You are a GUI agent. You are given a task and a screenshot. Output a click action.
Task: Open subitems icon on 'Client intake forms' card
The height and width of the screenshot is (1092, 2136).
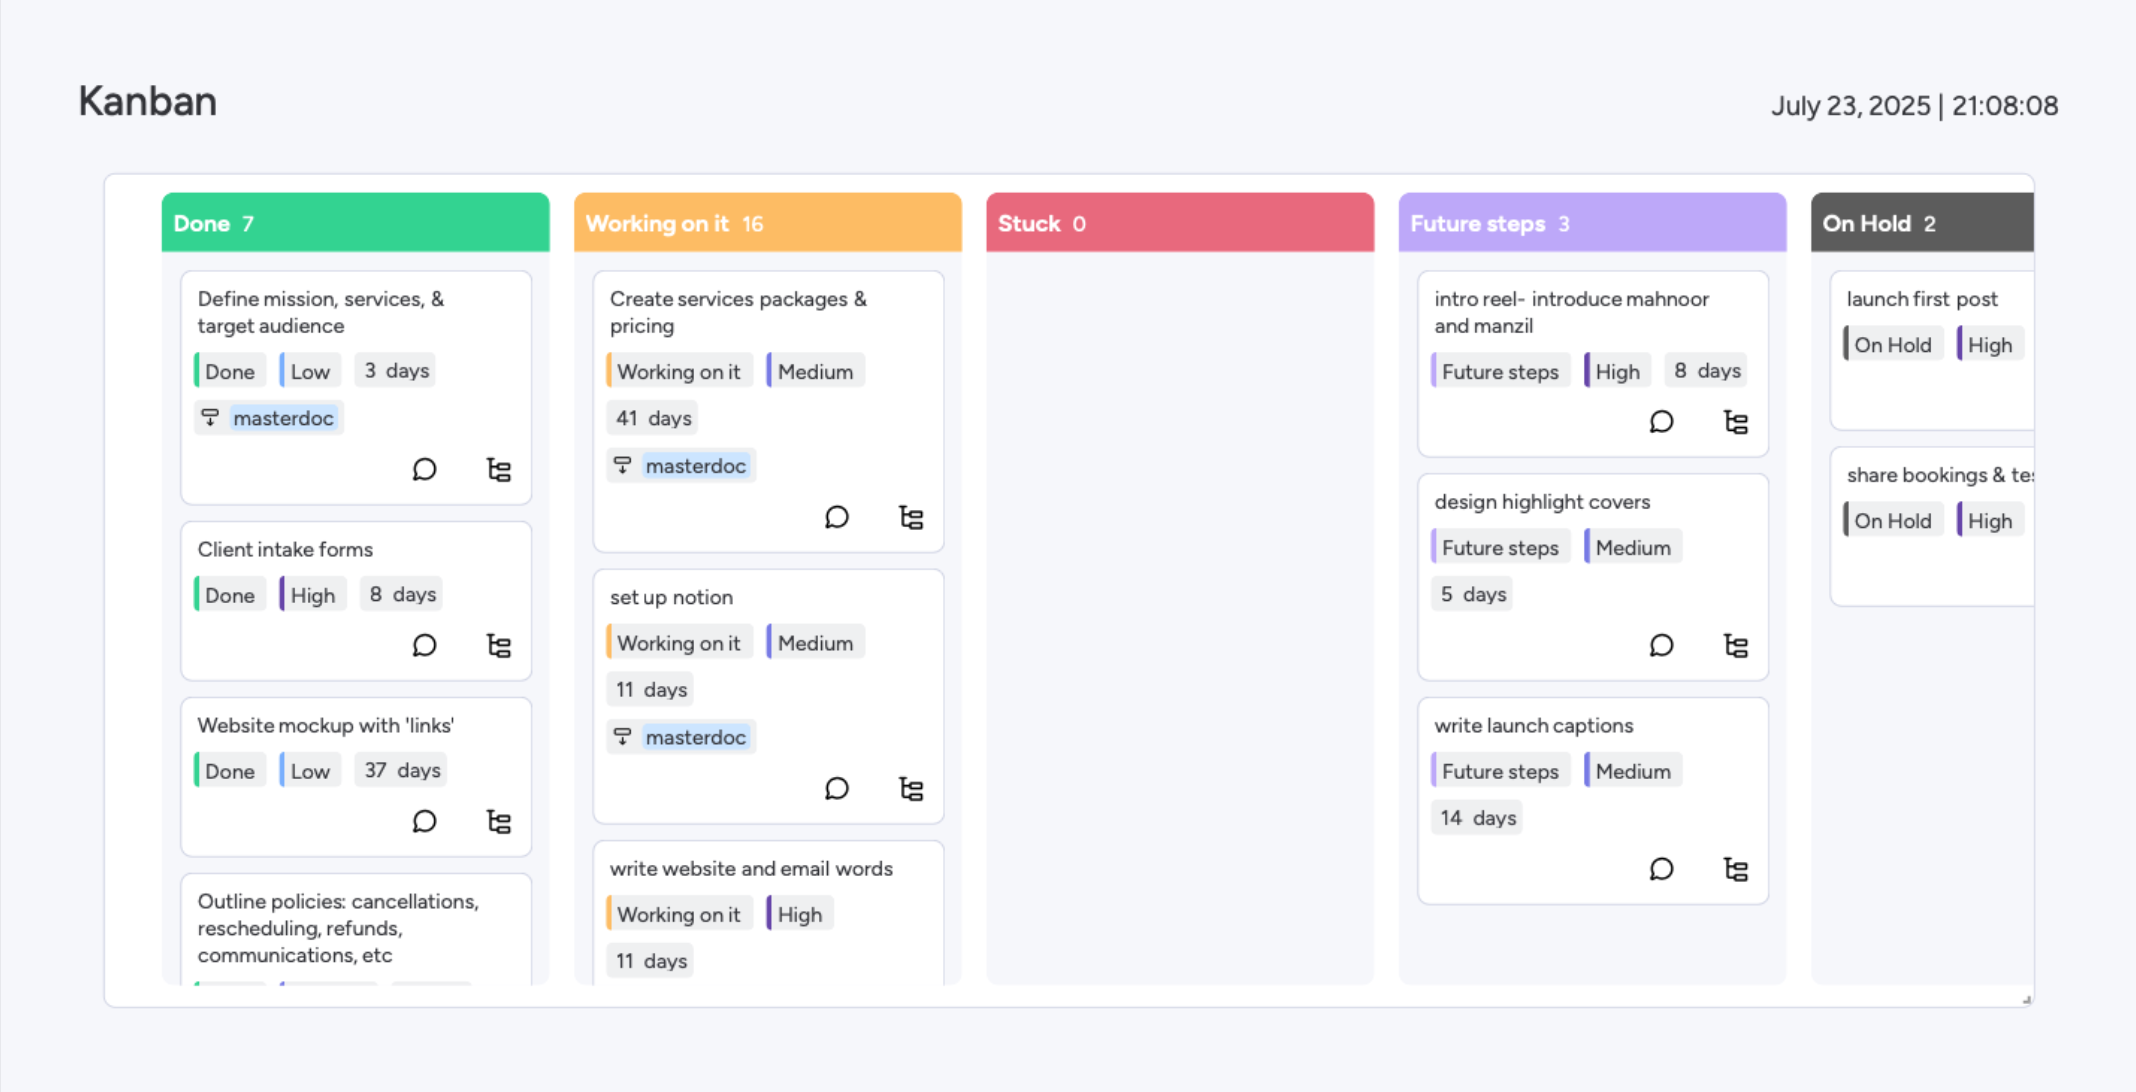coord(498,645)
